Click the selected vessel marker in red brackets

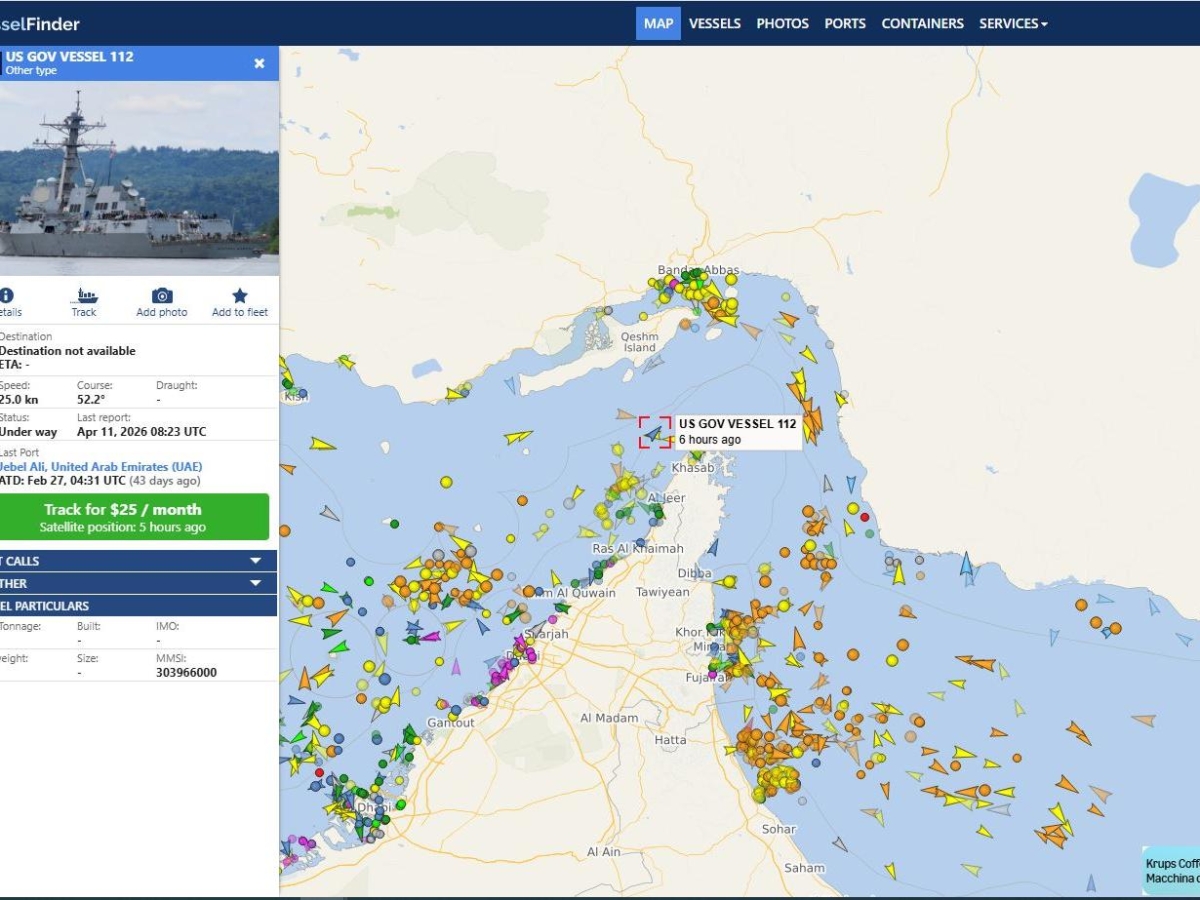click(655, 432)
